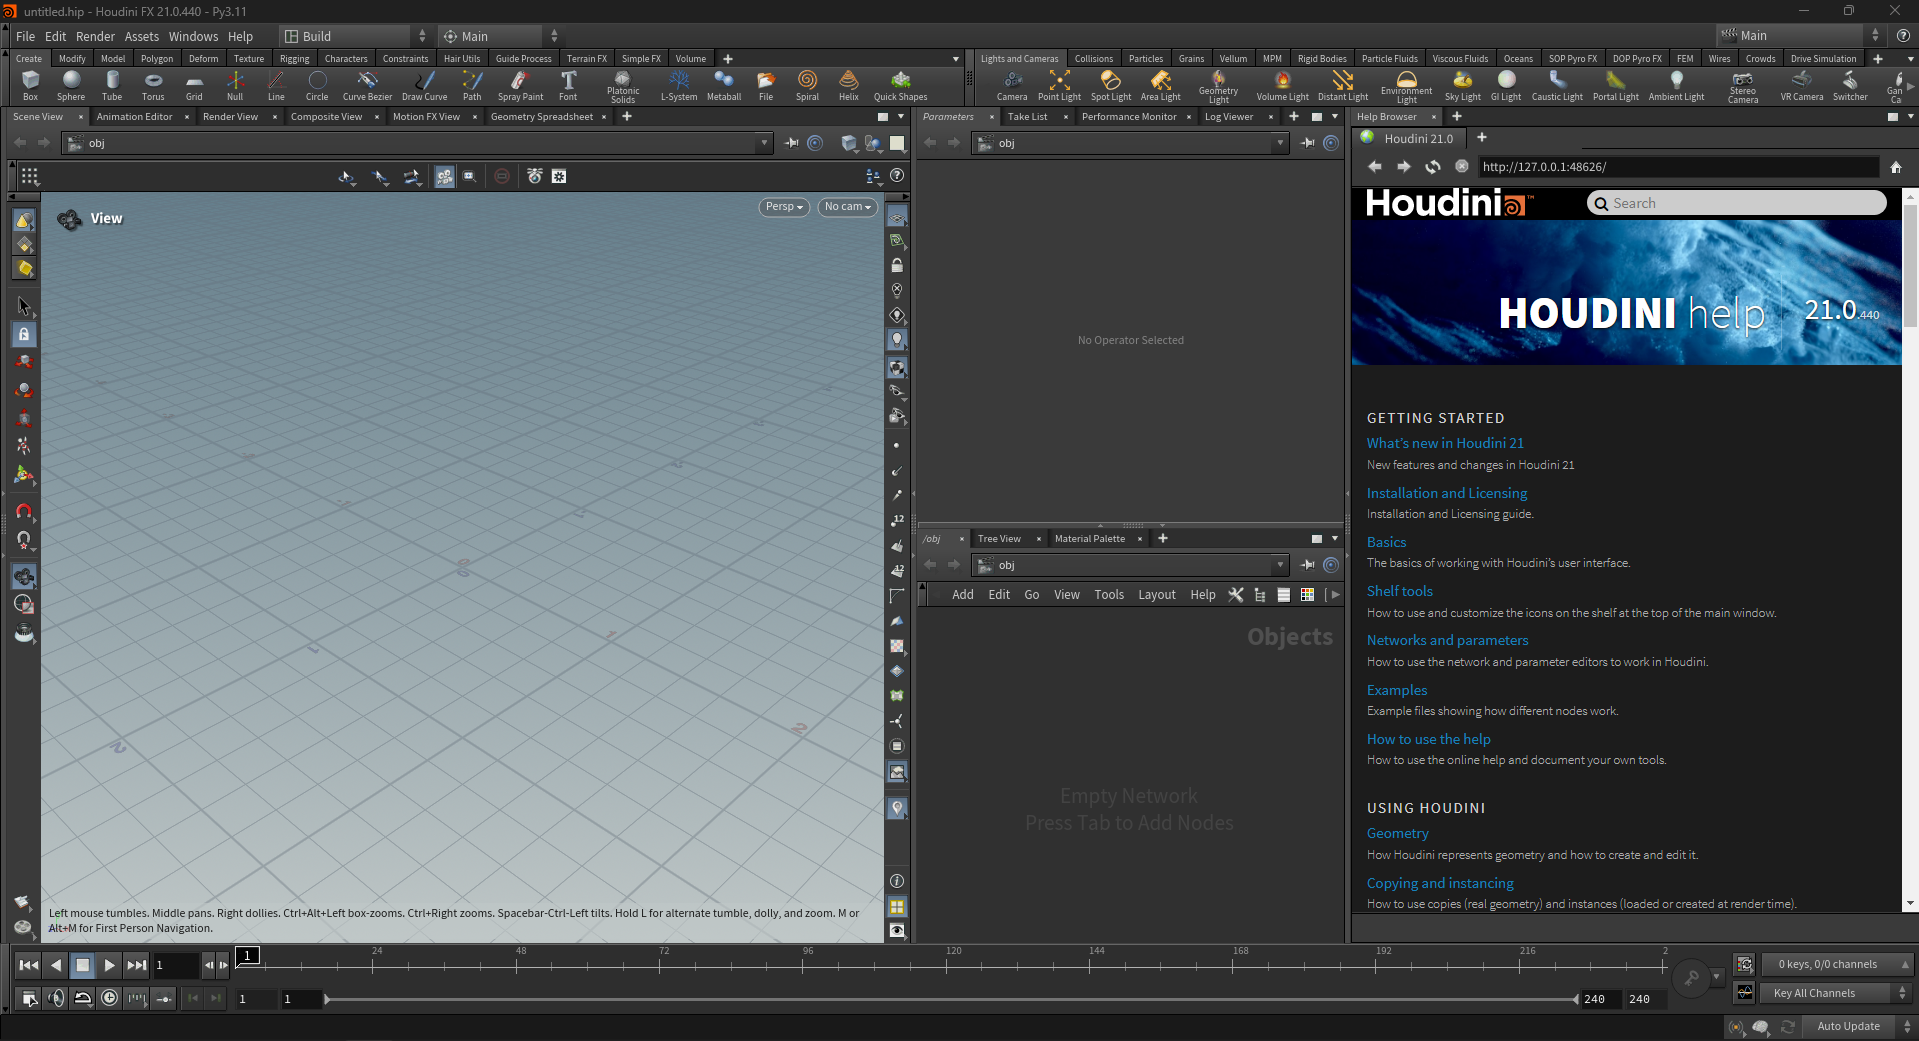Create a Portal Light
Viewport: 1919px width, 1041px height.
pos(1616,85)
